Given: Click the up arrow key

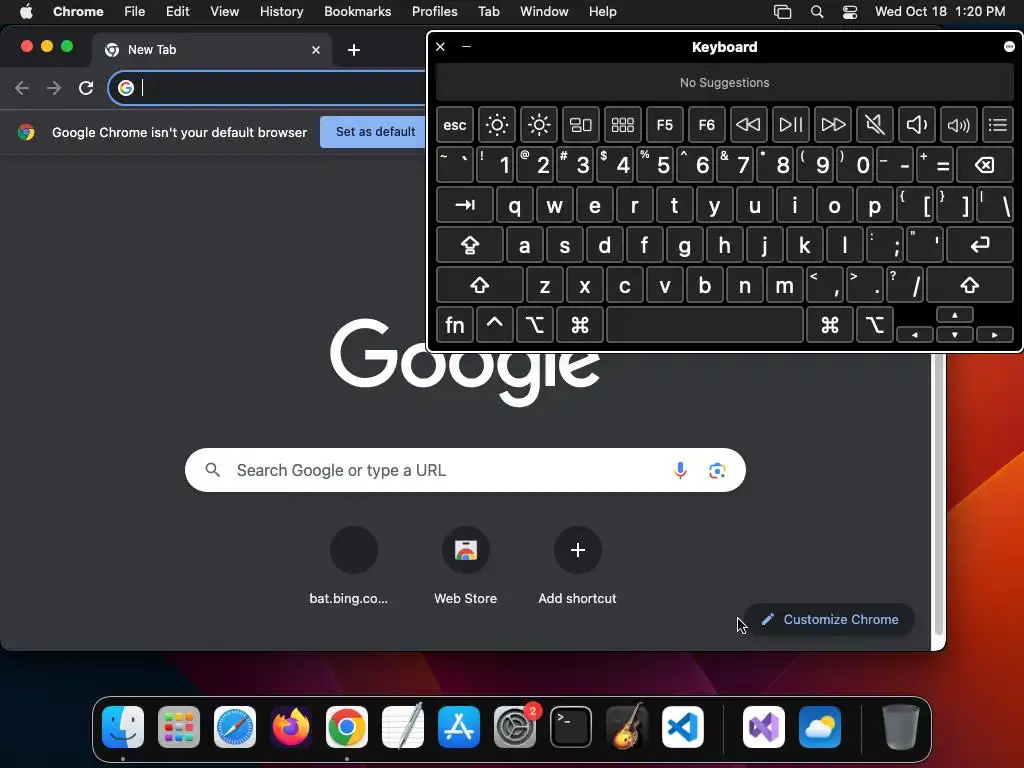Looking at the screenshot, I should 955,315.
